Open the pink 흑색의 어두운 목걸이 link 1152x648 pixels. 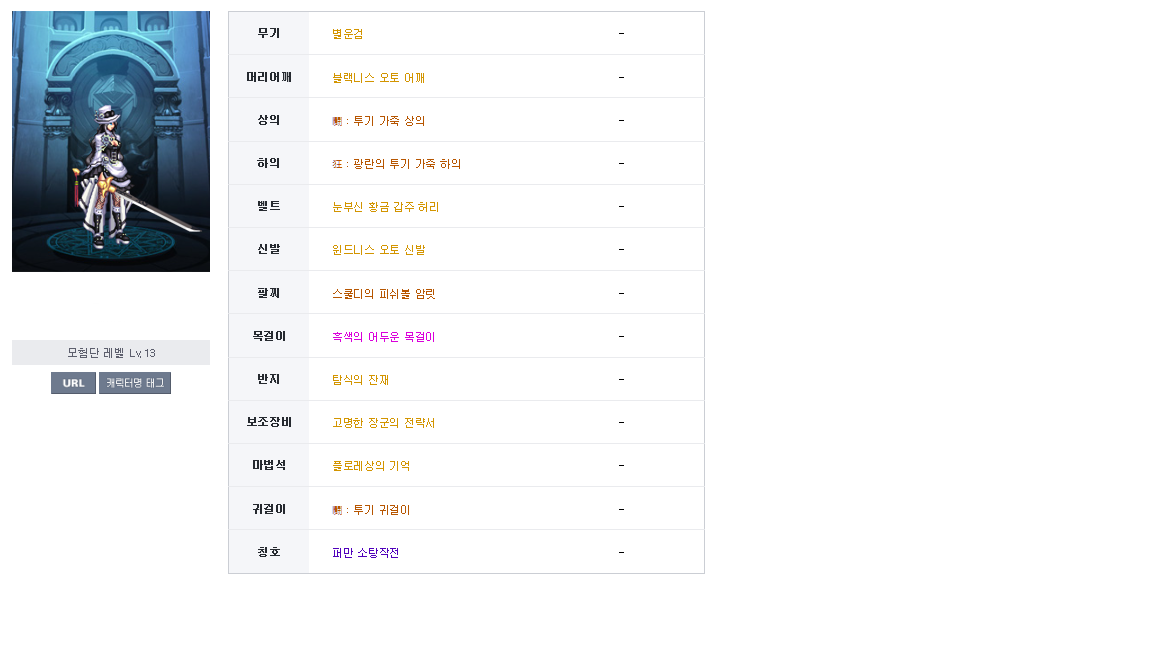pos(384,337)
